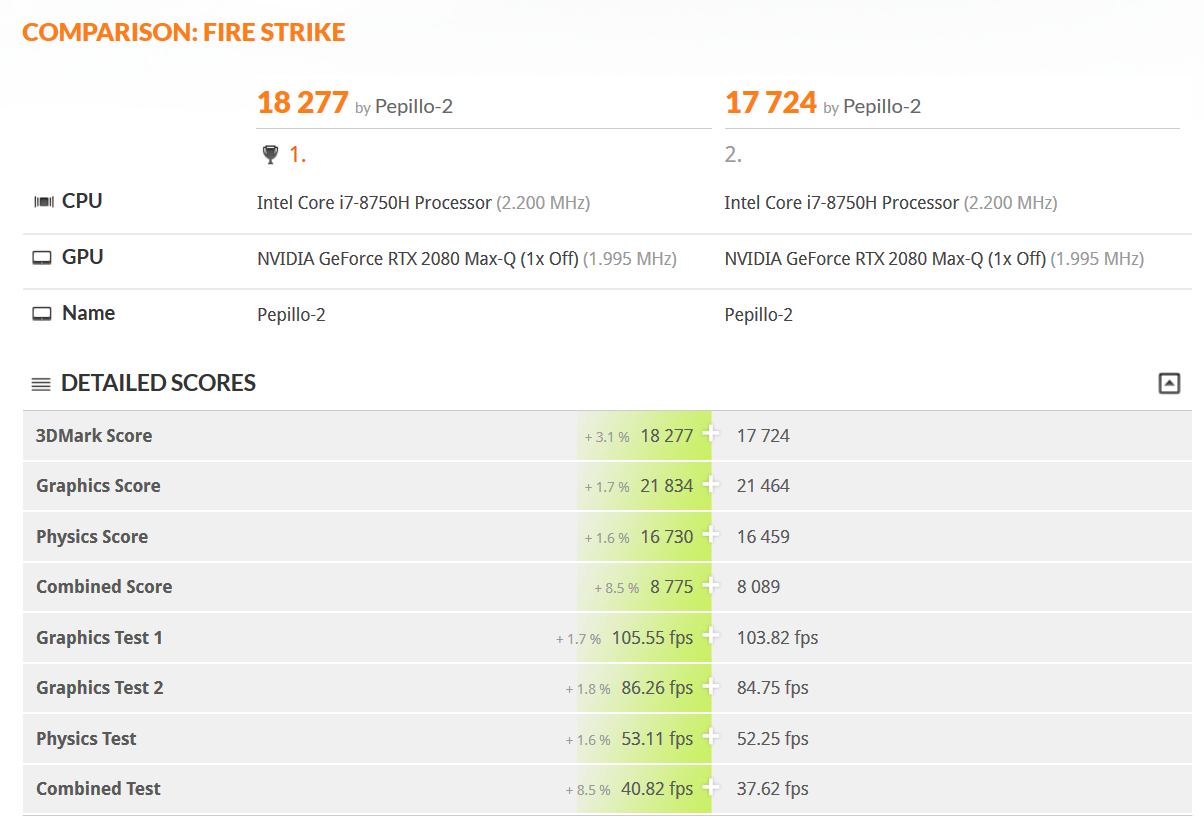This screenshot has width=1204, height=822.
Task: Open Pepillo-2 profile beside score 18 277
Action: coord(414,106)
